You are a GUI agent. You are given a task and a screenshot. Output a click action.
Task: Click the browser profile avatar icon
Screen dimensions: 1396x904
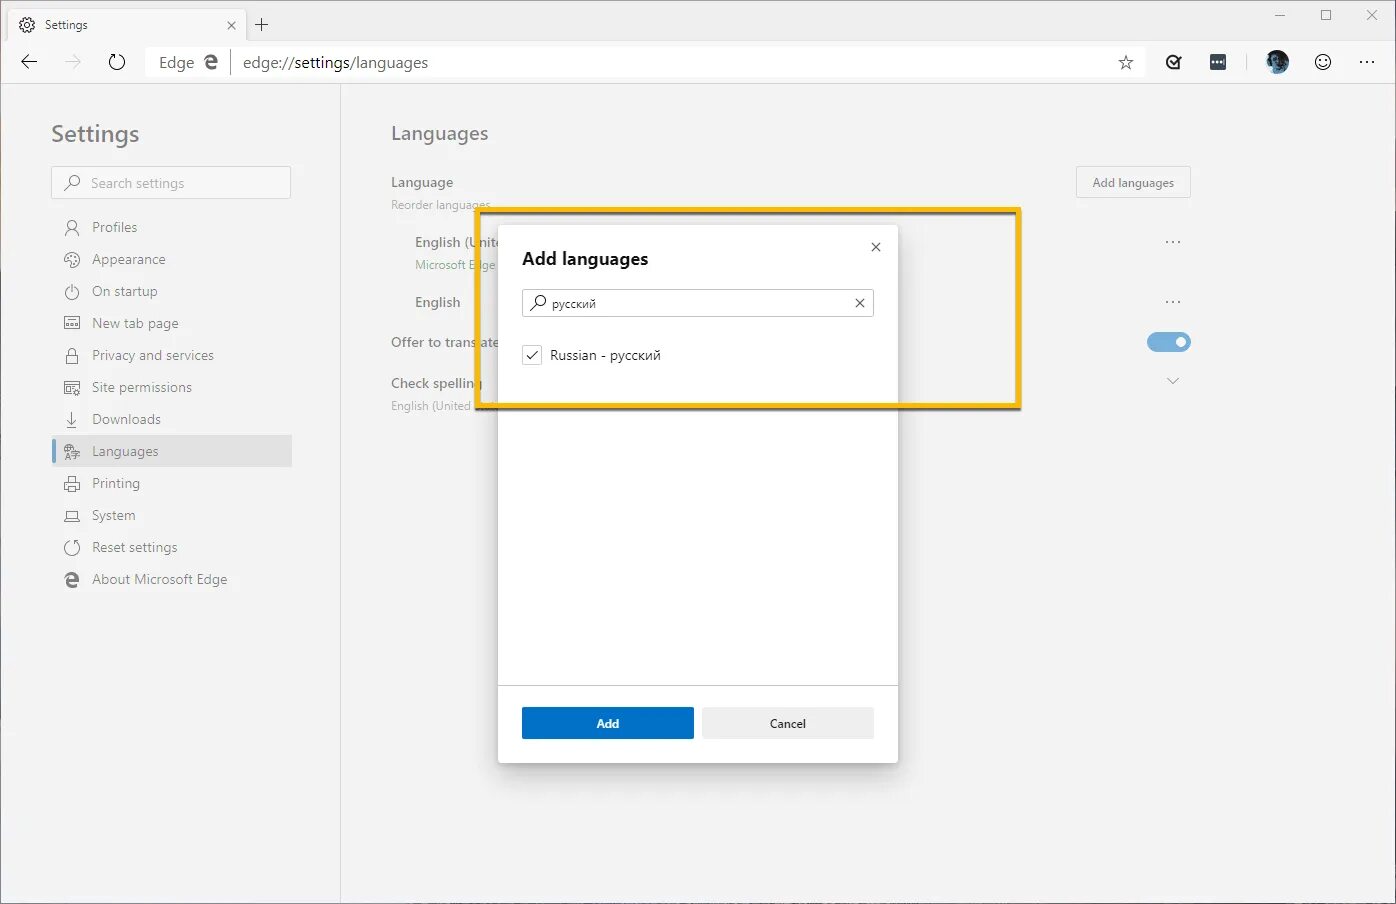coord(1276,61)
